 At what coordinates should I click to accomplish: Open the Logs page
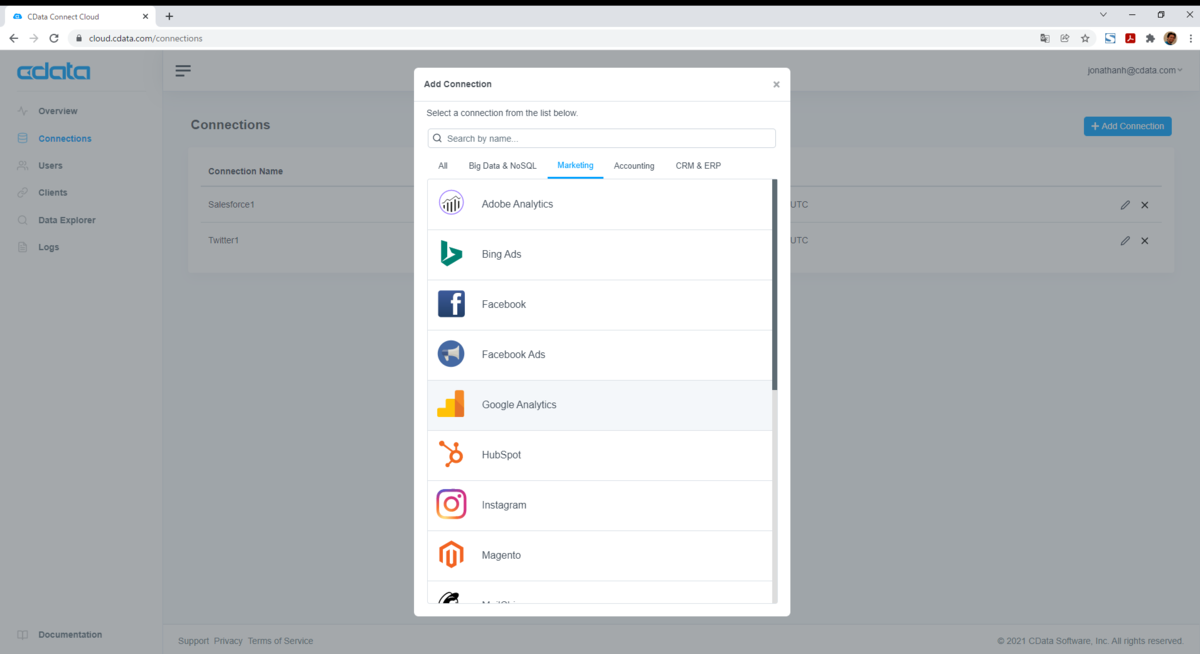click(x=49, y=247)
